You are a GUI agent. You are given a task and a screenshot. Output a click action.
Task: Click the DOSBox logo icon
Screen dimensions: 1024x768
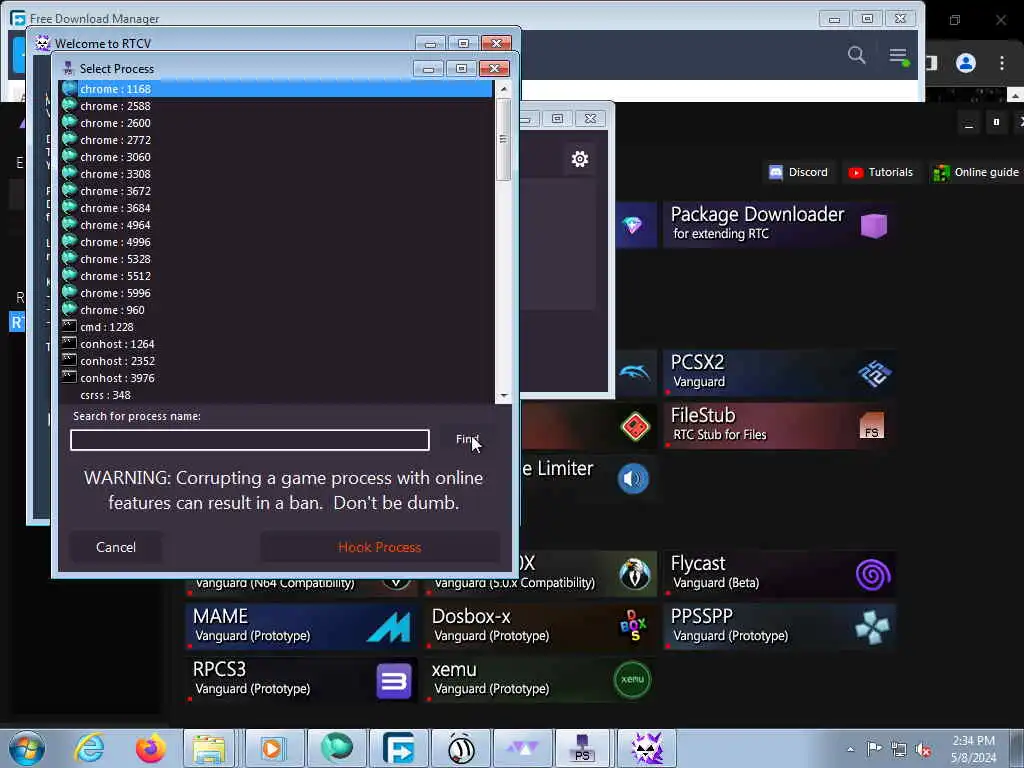(x=633, y=626)
